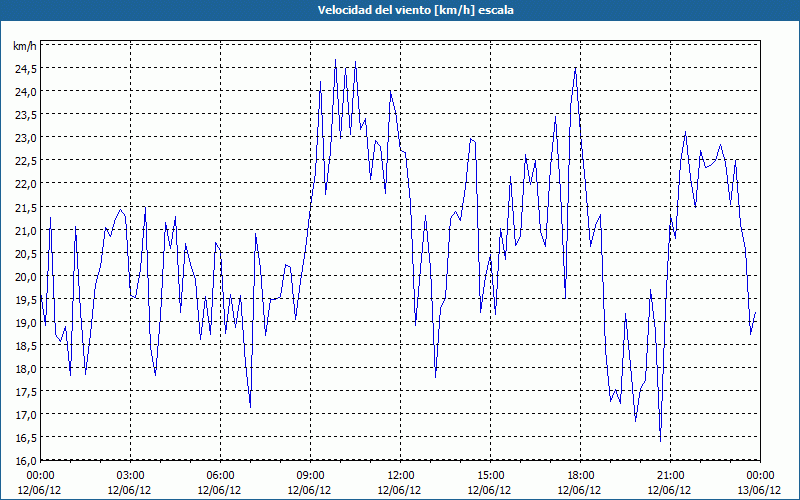Click the '13/06/12' date label
Viewport: 800px width, 500px height.
(x=760, y=490)
